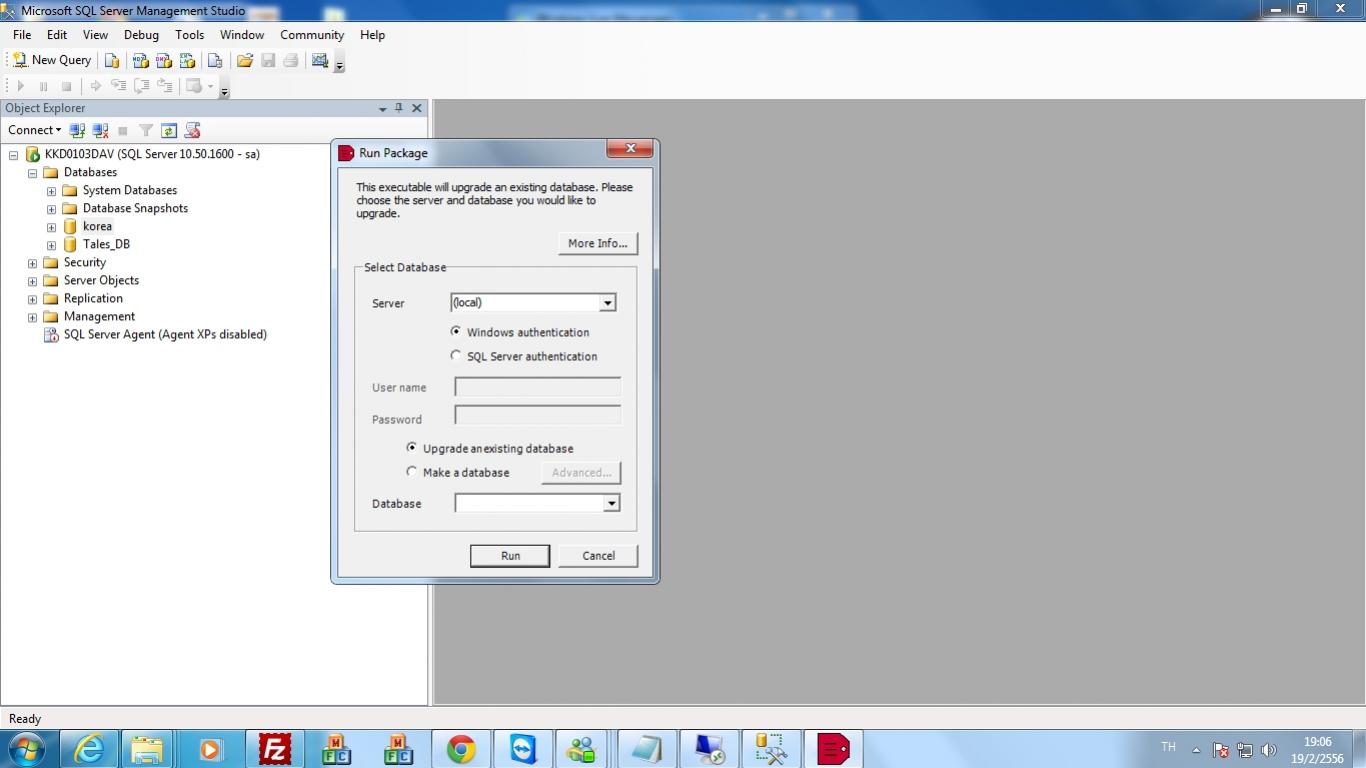Select Server Objects in the tree
Screen dimensions: 1366x768
(101, 280)
